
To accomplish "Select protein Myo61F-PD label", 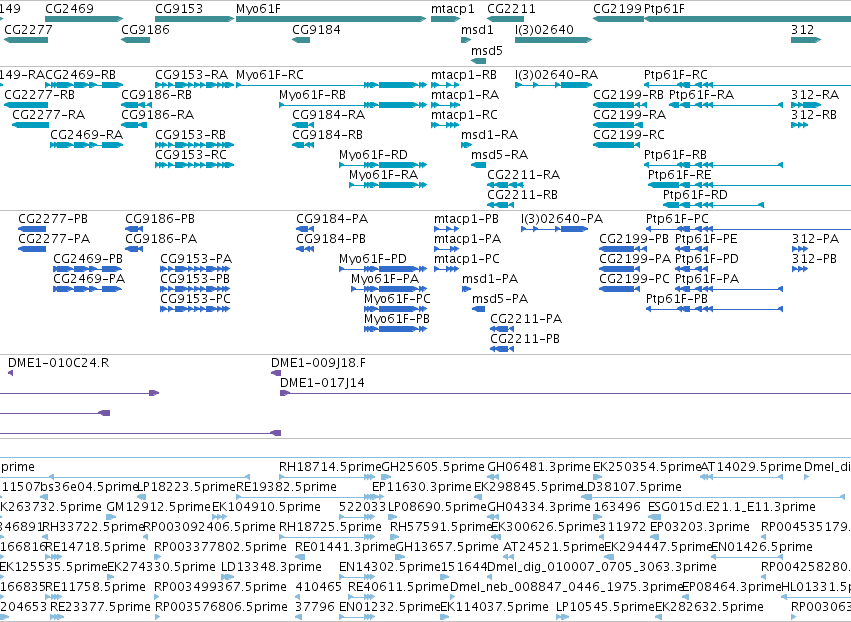I will 372,259.
